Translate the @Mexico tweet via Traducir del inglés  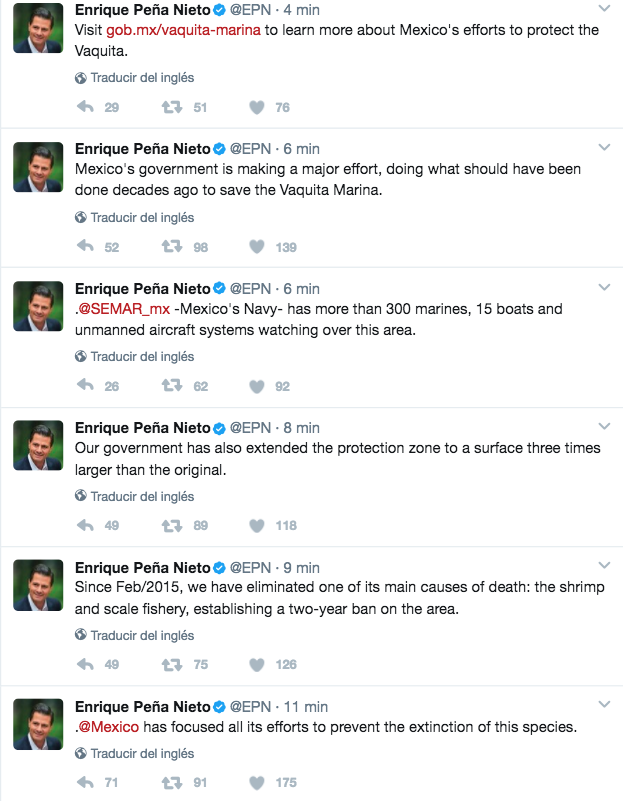coord(141,753)
